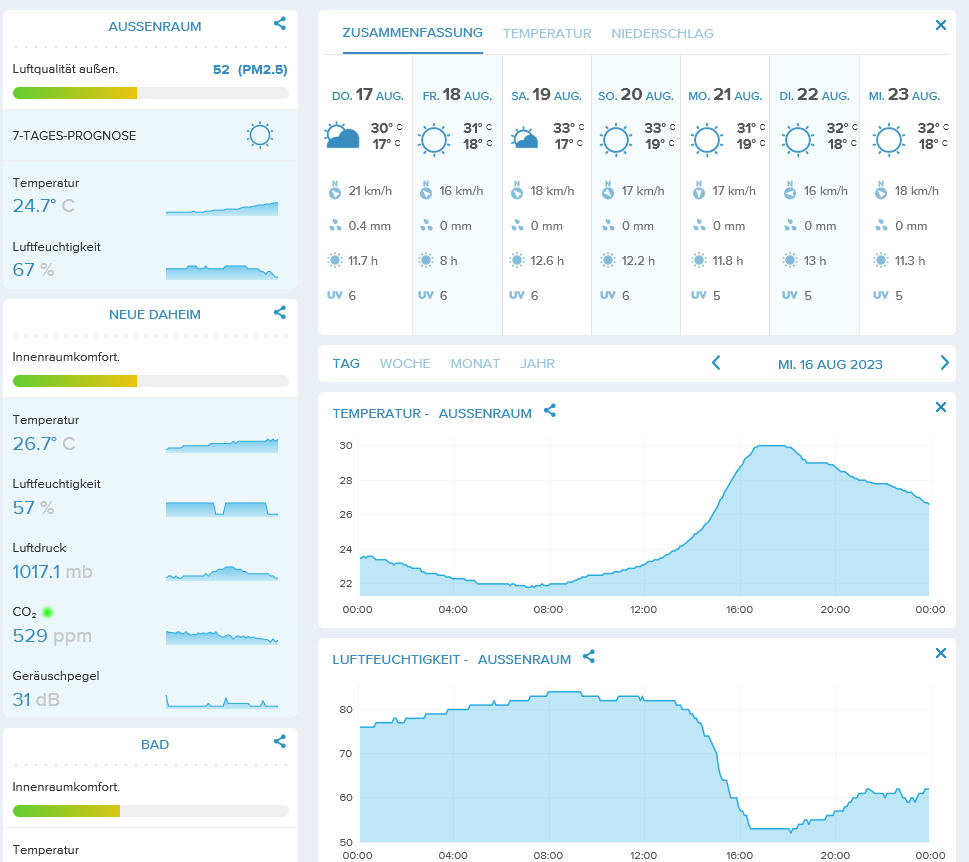This screenshot has height=862, width=969.
Task: Click Bad Innenraumkomfort comfort bar
Action: coord(151,811)
